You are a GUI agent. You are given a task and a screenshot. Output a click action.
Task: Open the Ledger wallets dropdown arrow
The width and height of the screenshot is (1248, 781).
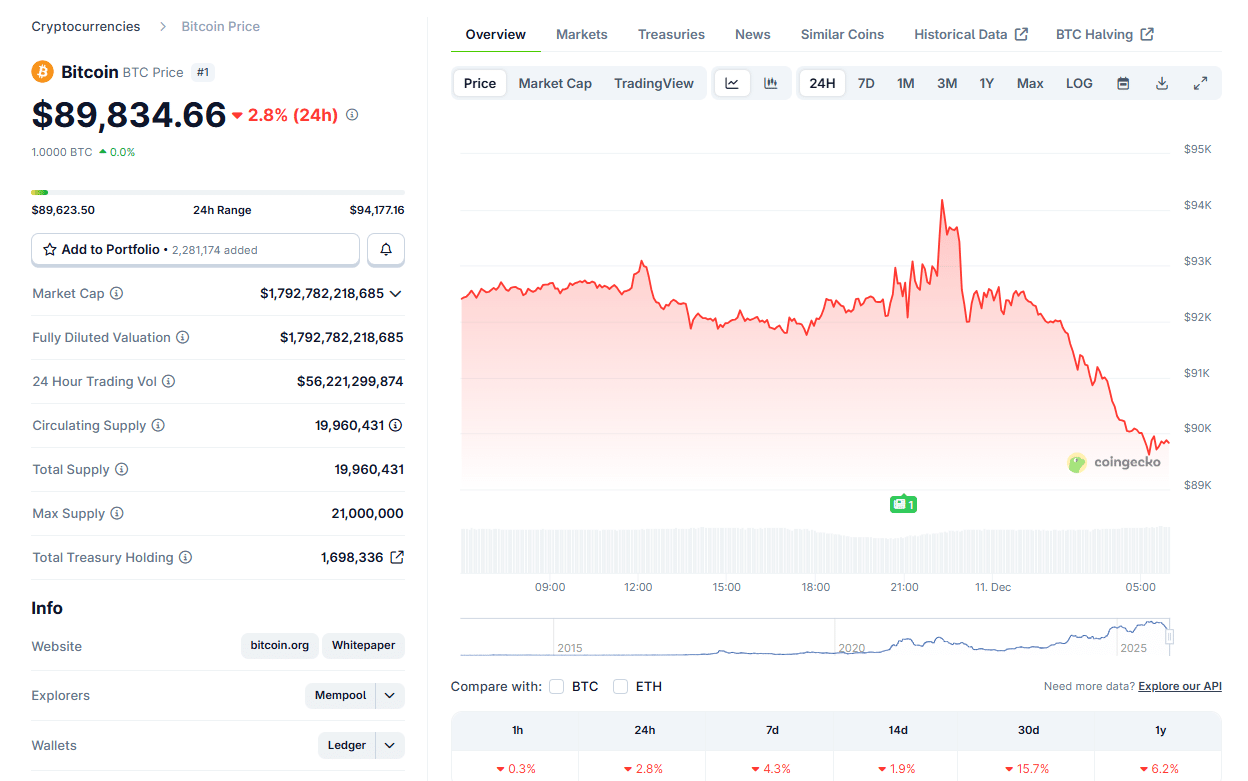[x=390, y=745]
